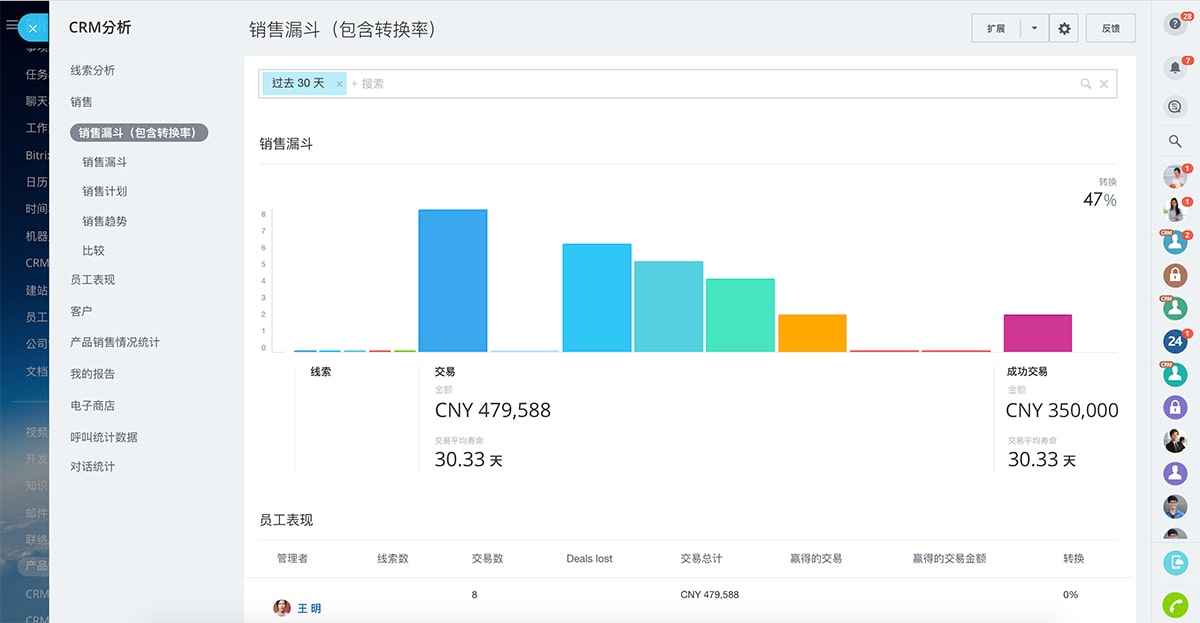Open the chat search bubble icon
Image resolution: width=1200 pixels, height=623 pixels.
click(1175, 106)
